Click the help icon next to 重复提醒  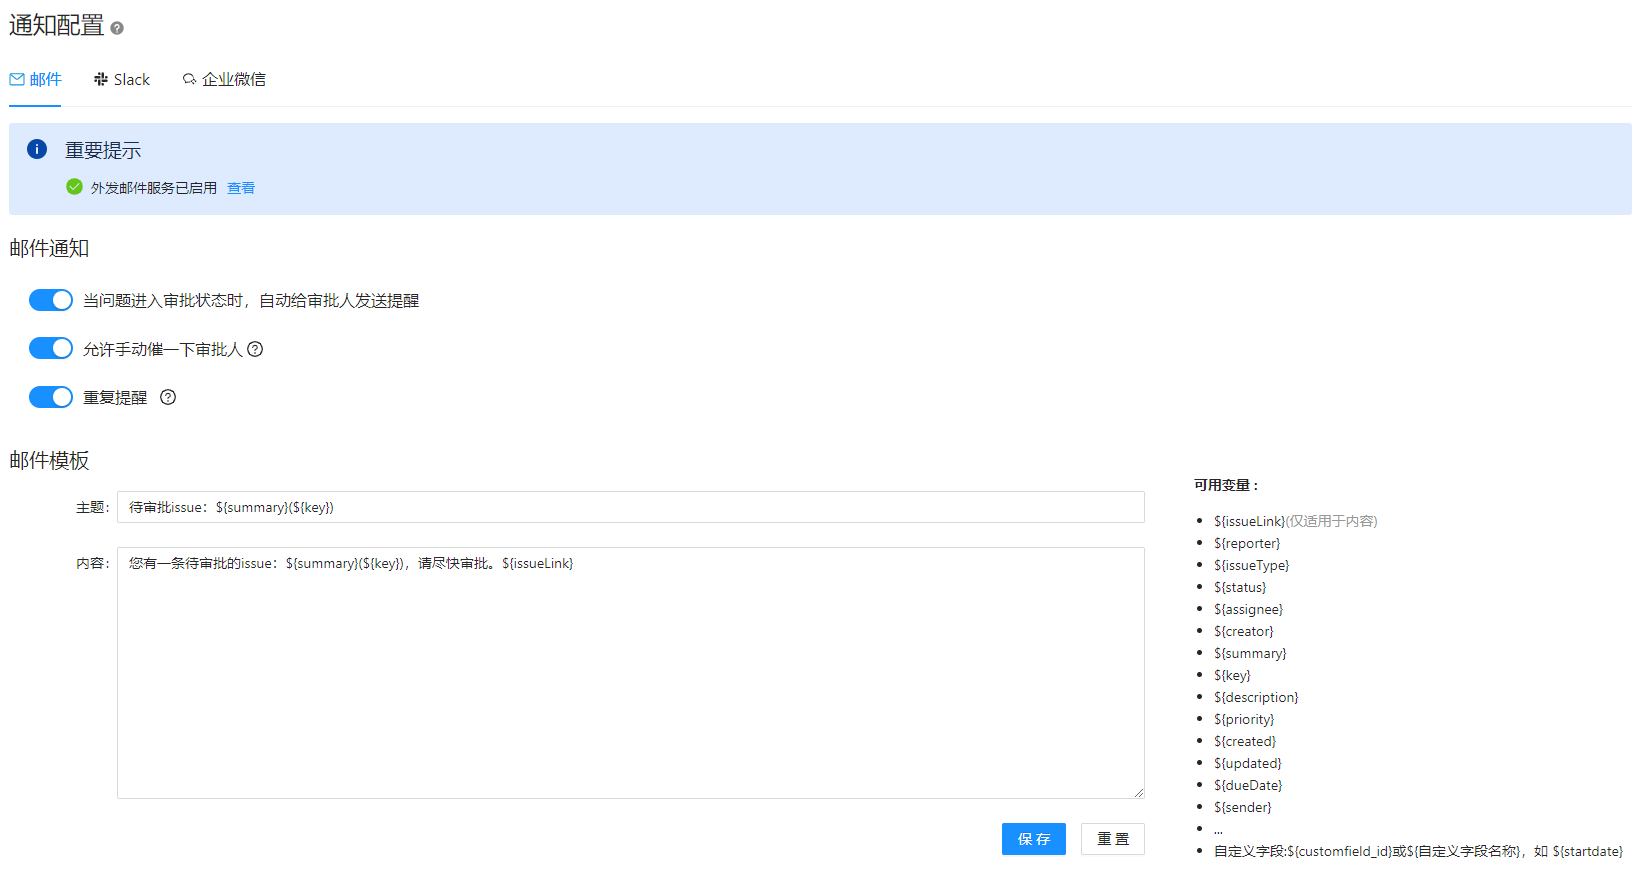pos(168,397)
